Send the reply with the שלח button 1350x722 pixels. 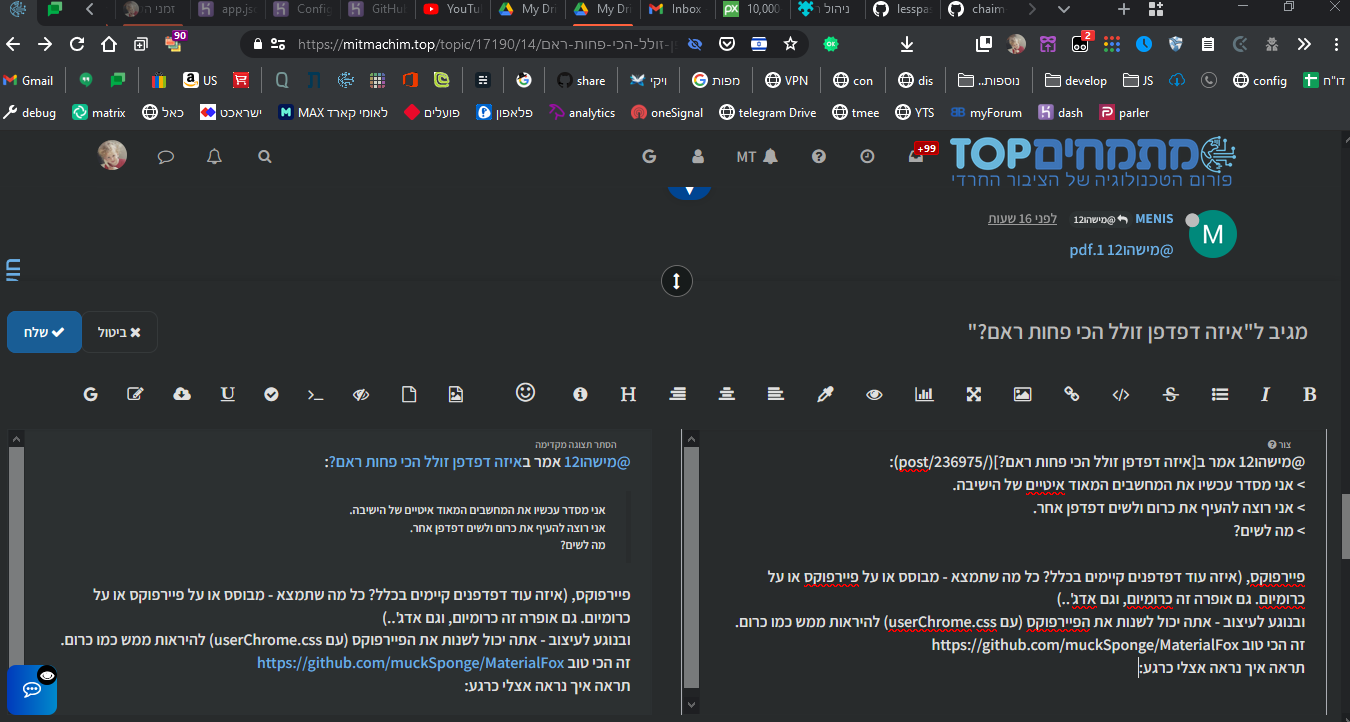(44, 332)
